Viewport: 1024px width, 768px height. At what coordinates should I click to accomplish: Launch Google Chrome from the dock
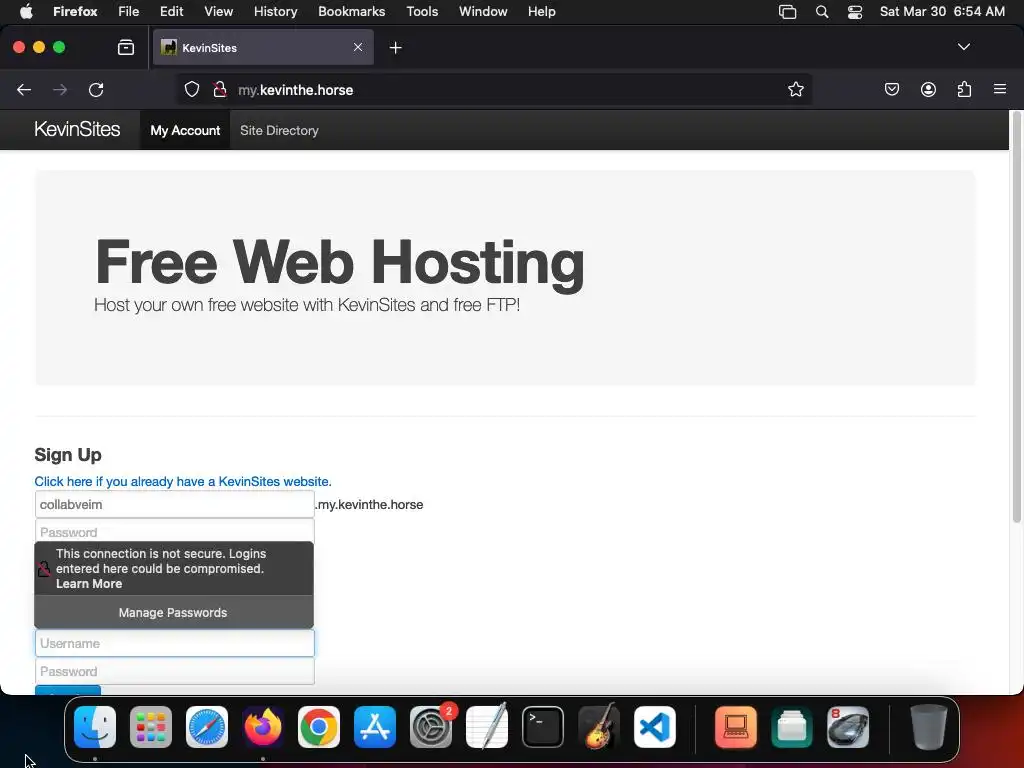click(319, 727)
